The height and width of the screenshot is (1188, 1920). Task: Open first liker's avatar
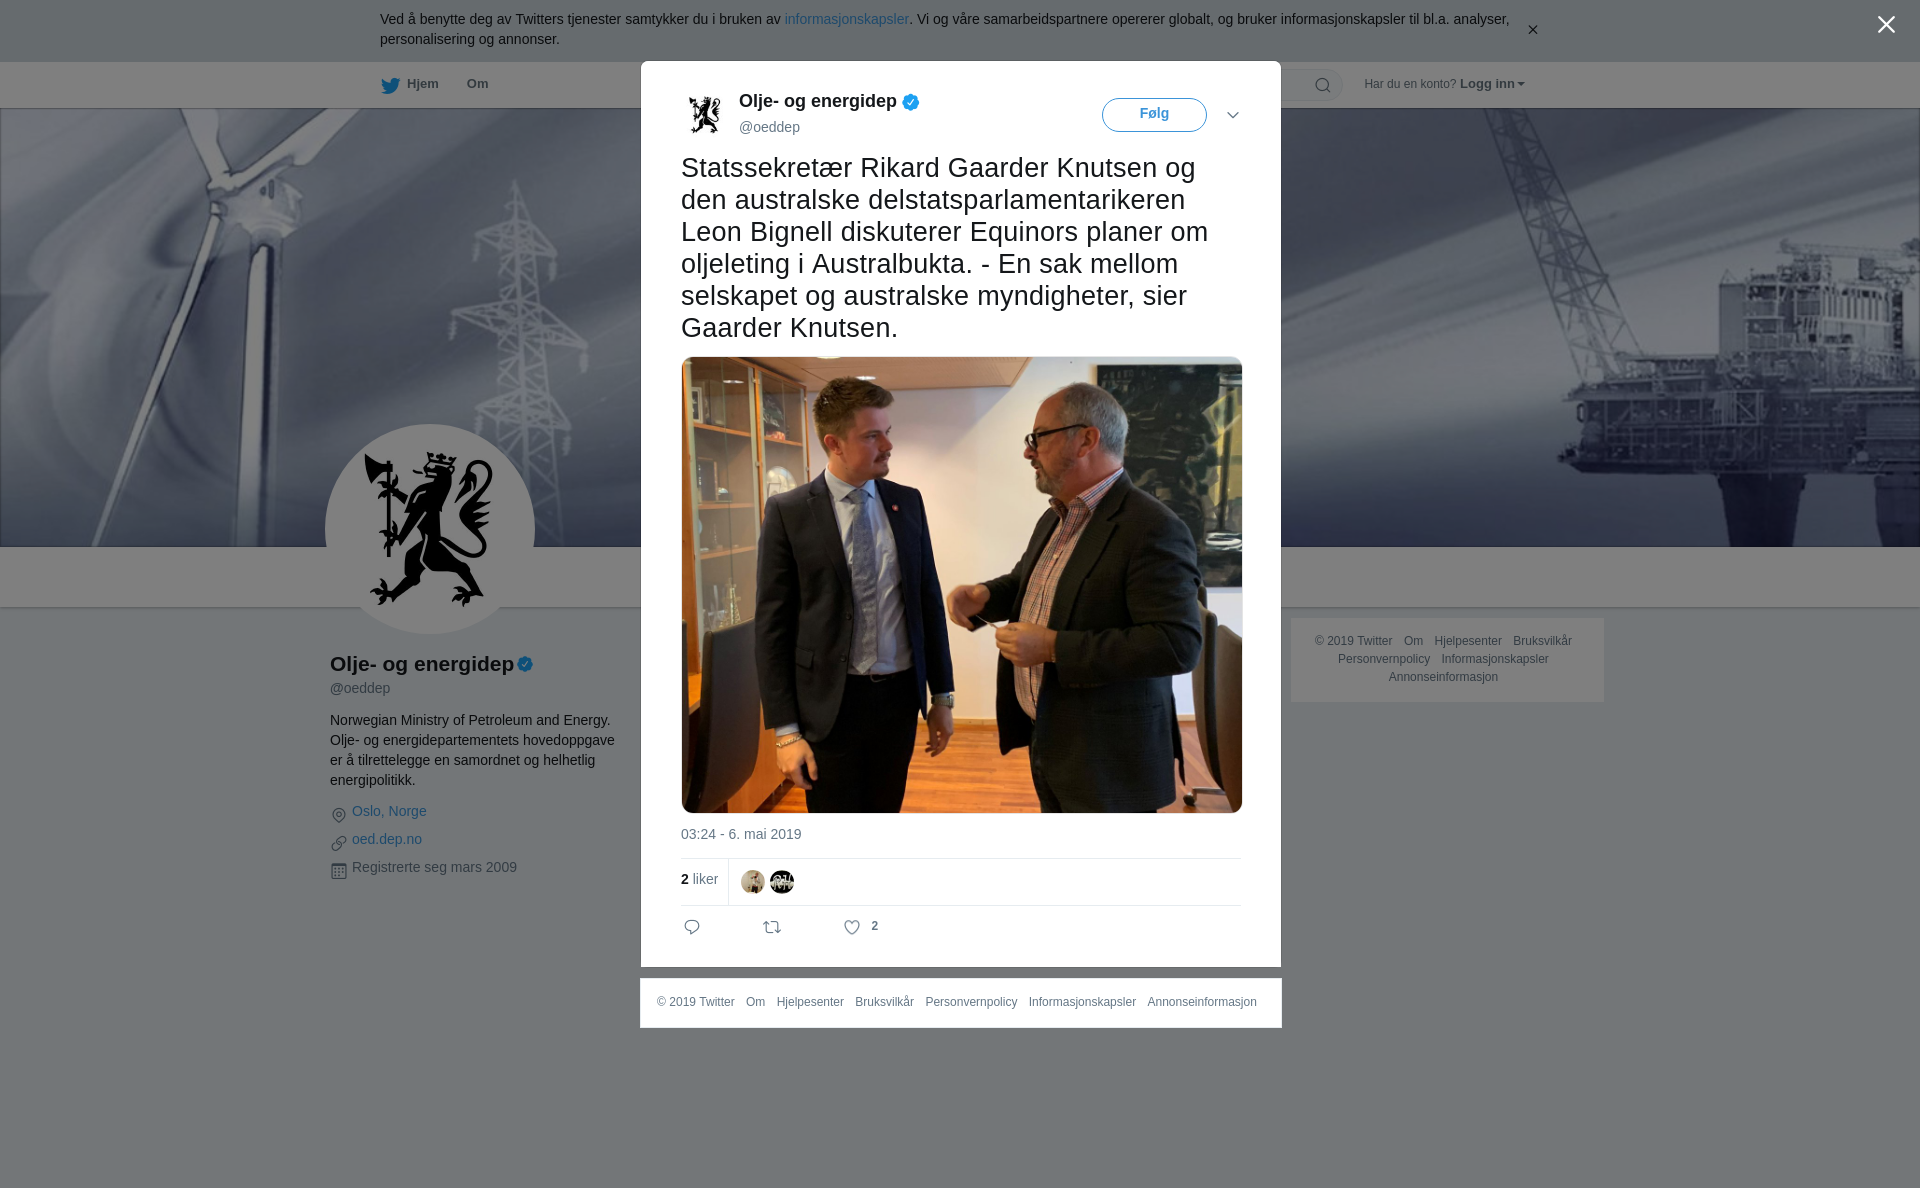pyautogui.click(x=753, y=882)
